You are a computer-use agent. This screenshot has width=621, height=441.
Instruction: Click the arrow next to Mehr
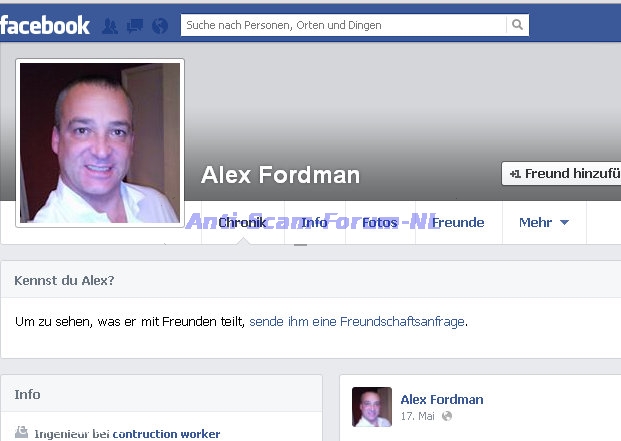(564, 223)
